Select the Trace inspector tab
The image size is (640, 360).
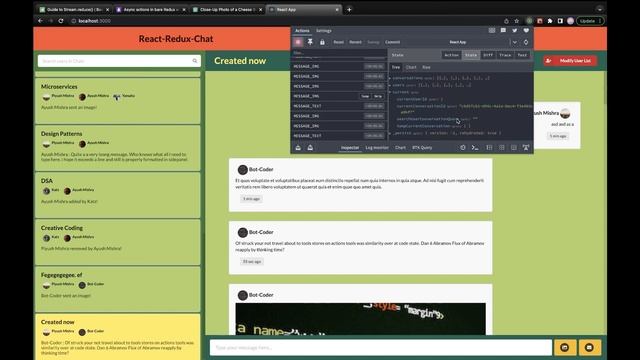coord(505,55)
